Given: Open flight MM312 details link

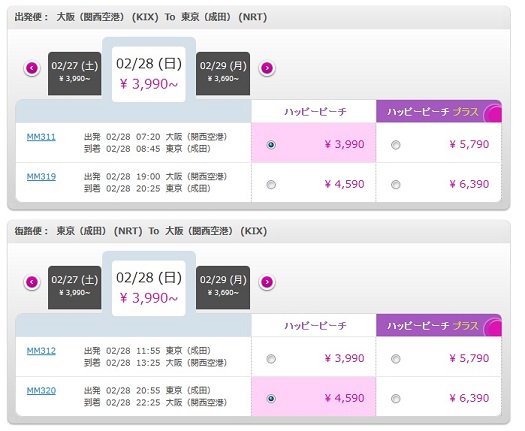Looking at the screenshot, I should tap(41, 351).
